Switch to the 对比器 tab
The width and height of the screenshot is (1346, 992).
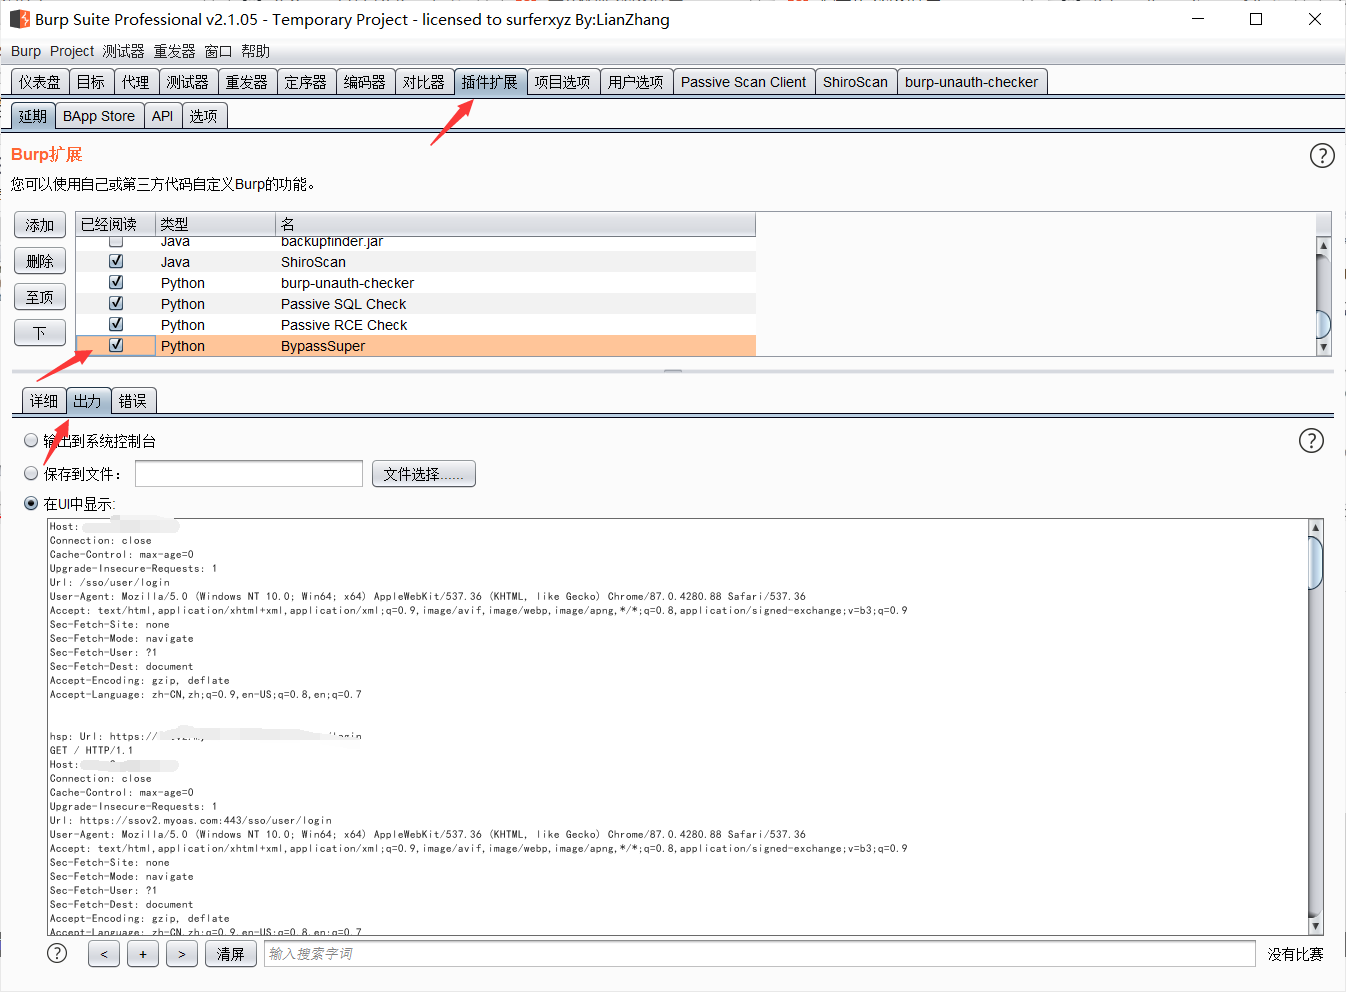423,82
